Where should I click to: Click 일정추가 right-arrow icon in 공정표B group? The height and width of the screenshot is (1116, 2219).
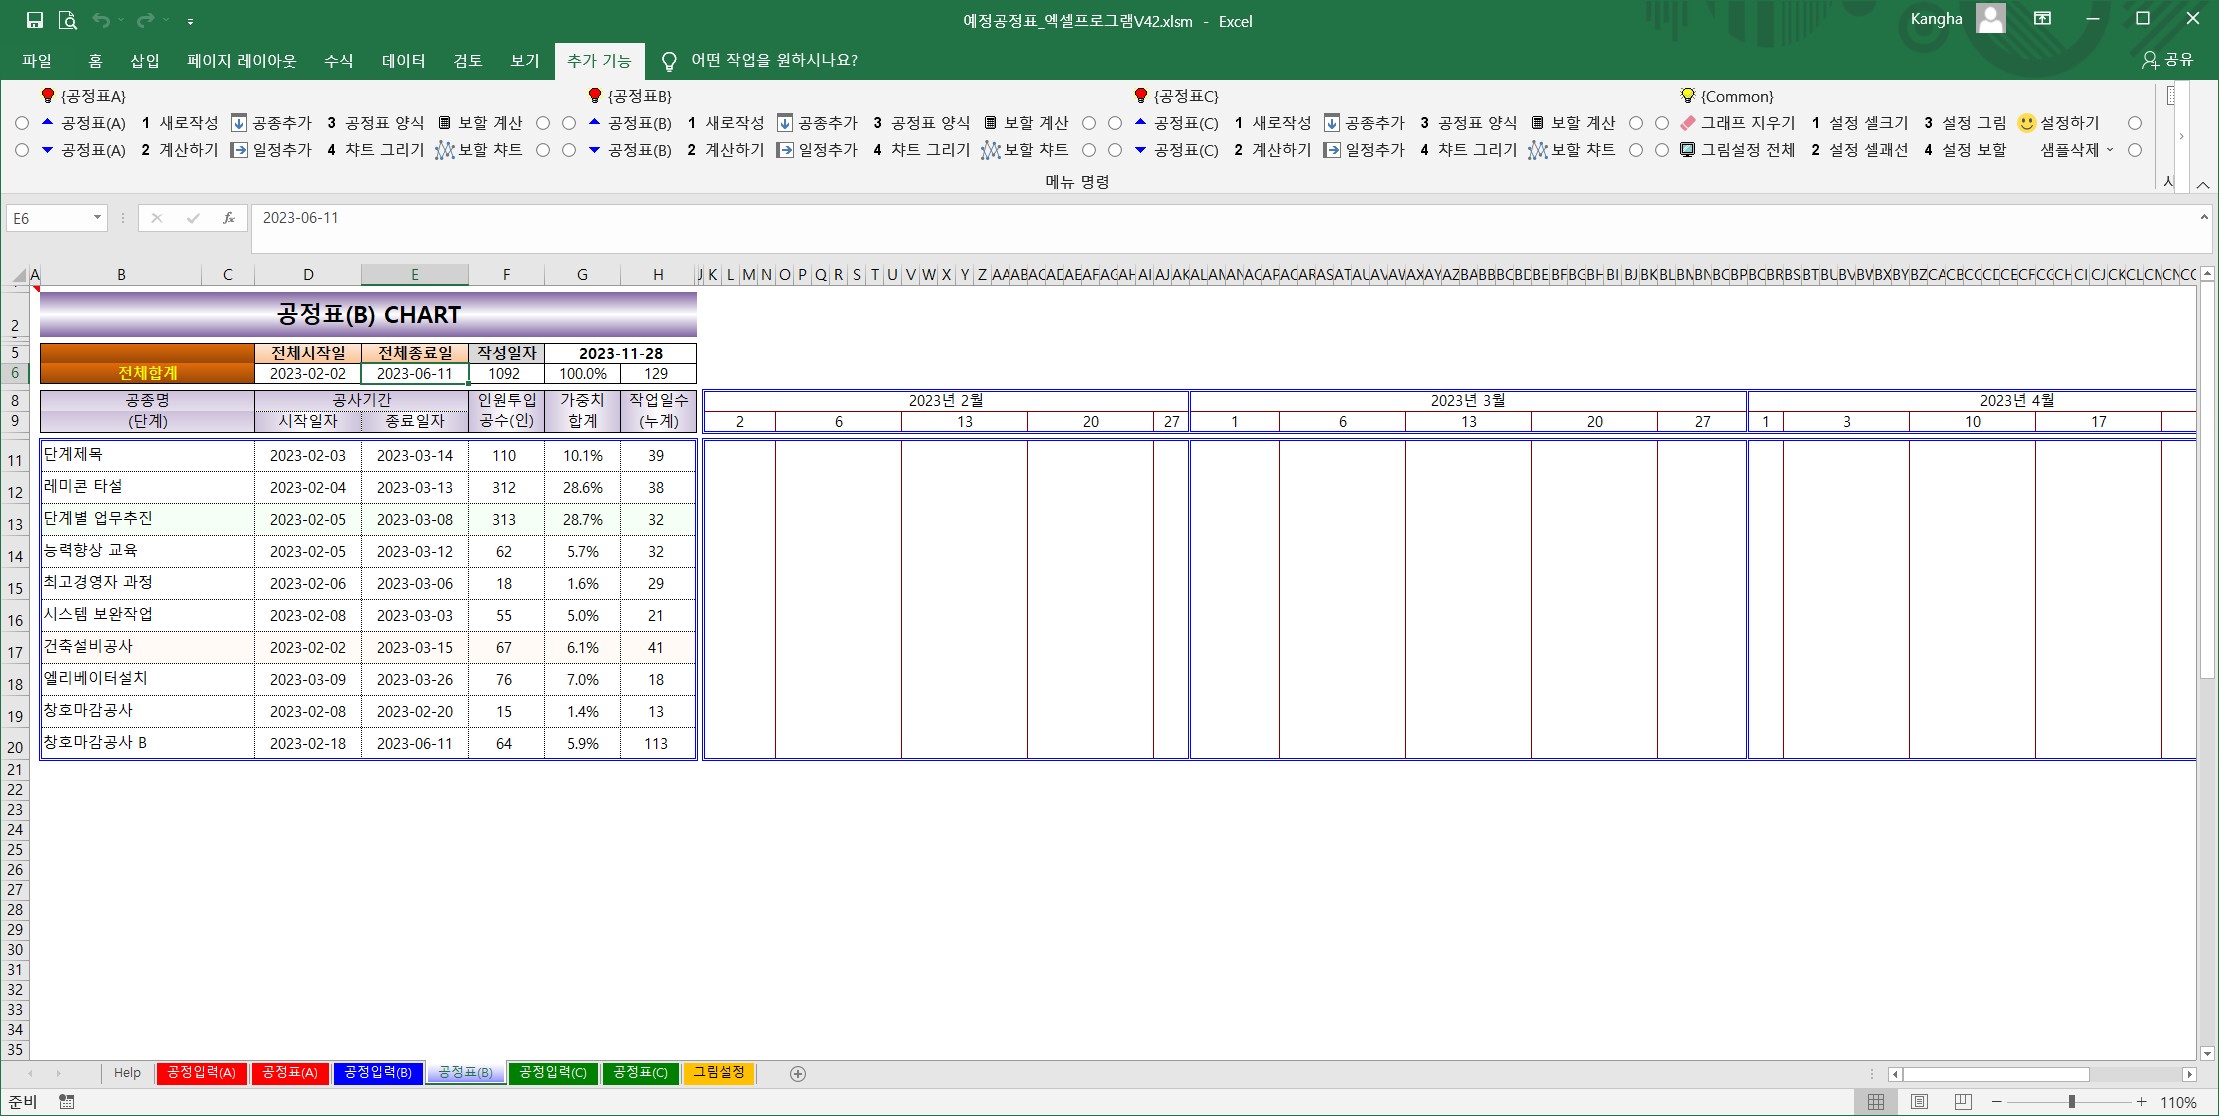(x=785, y=150)
